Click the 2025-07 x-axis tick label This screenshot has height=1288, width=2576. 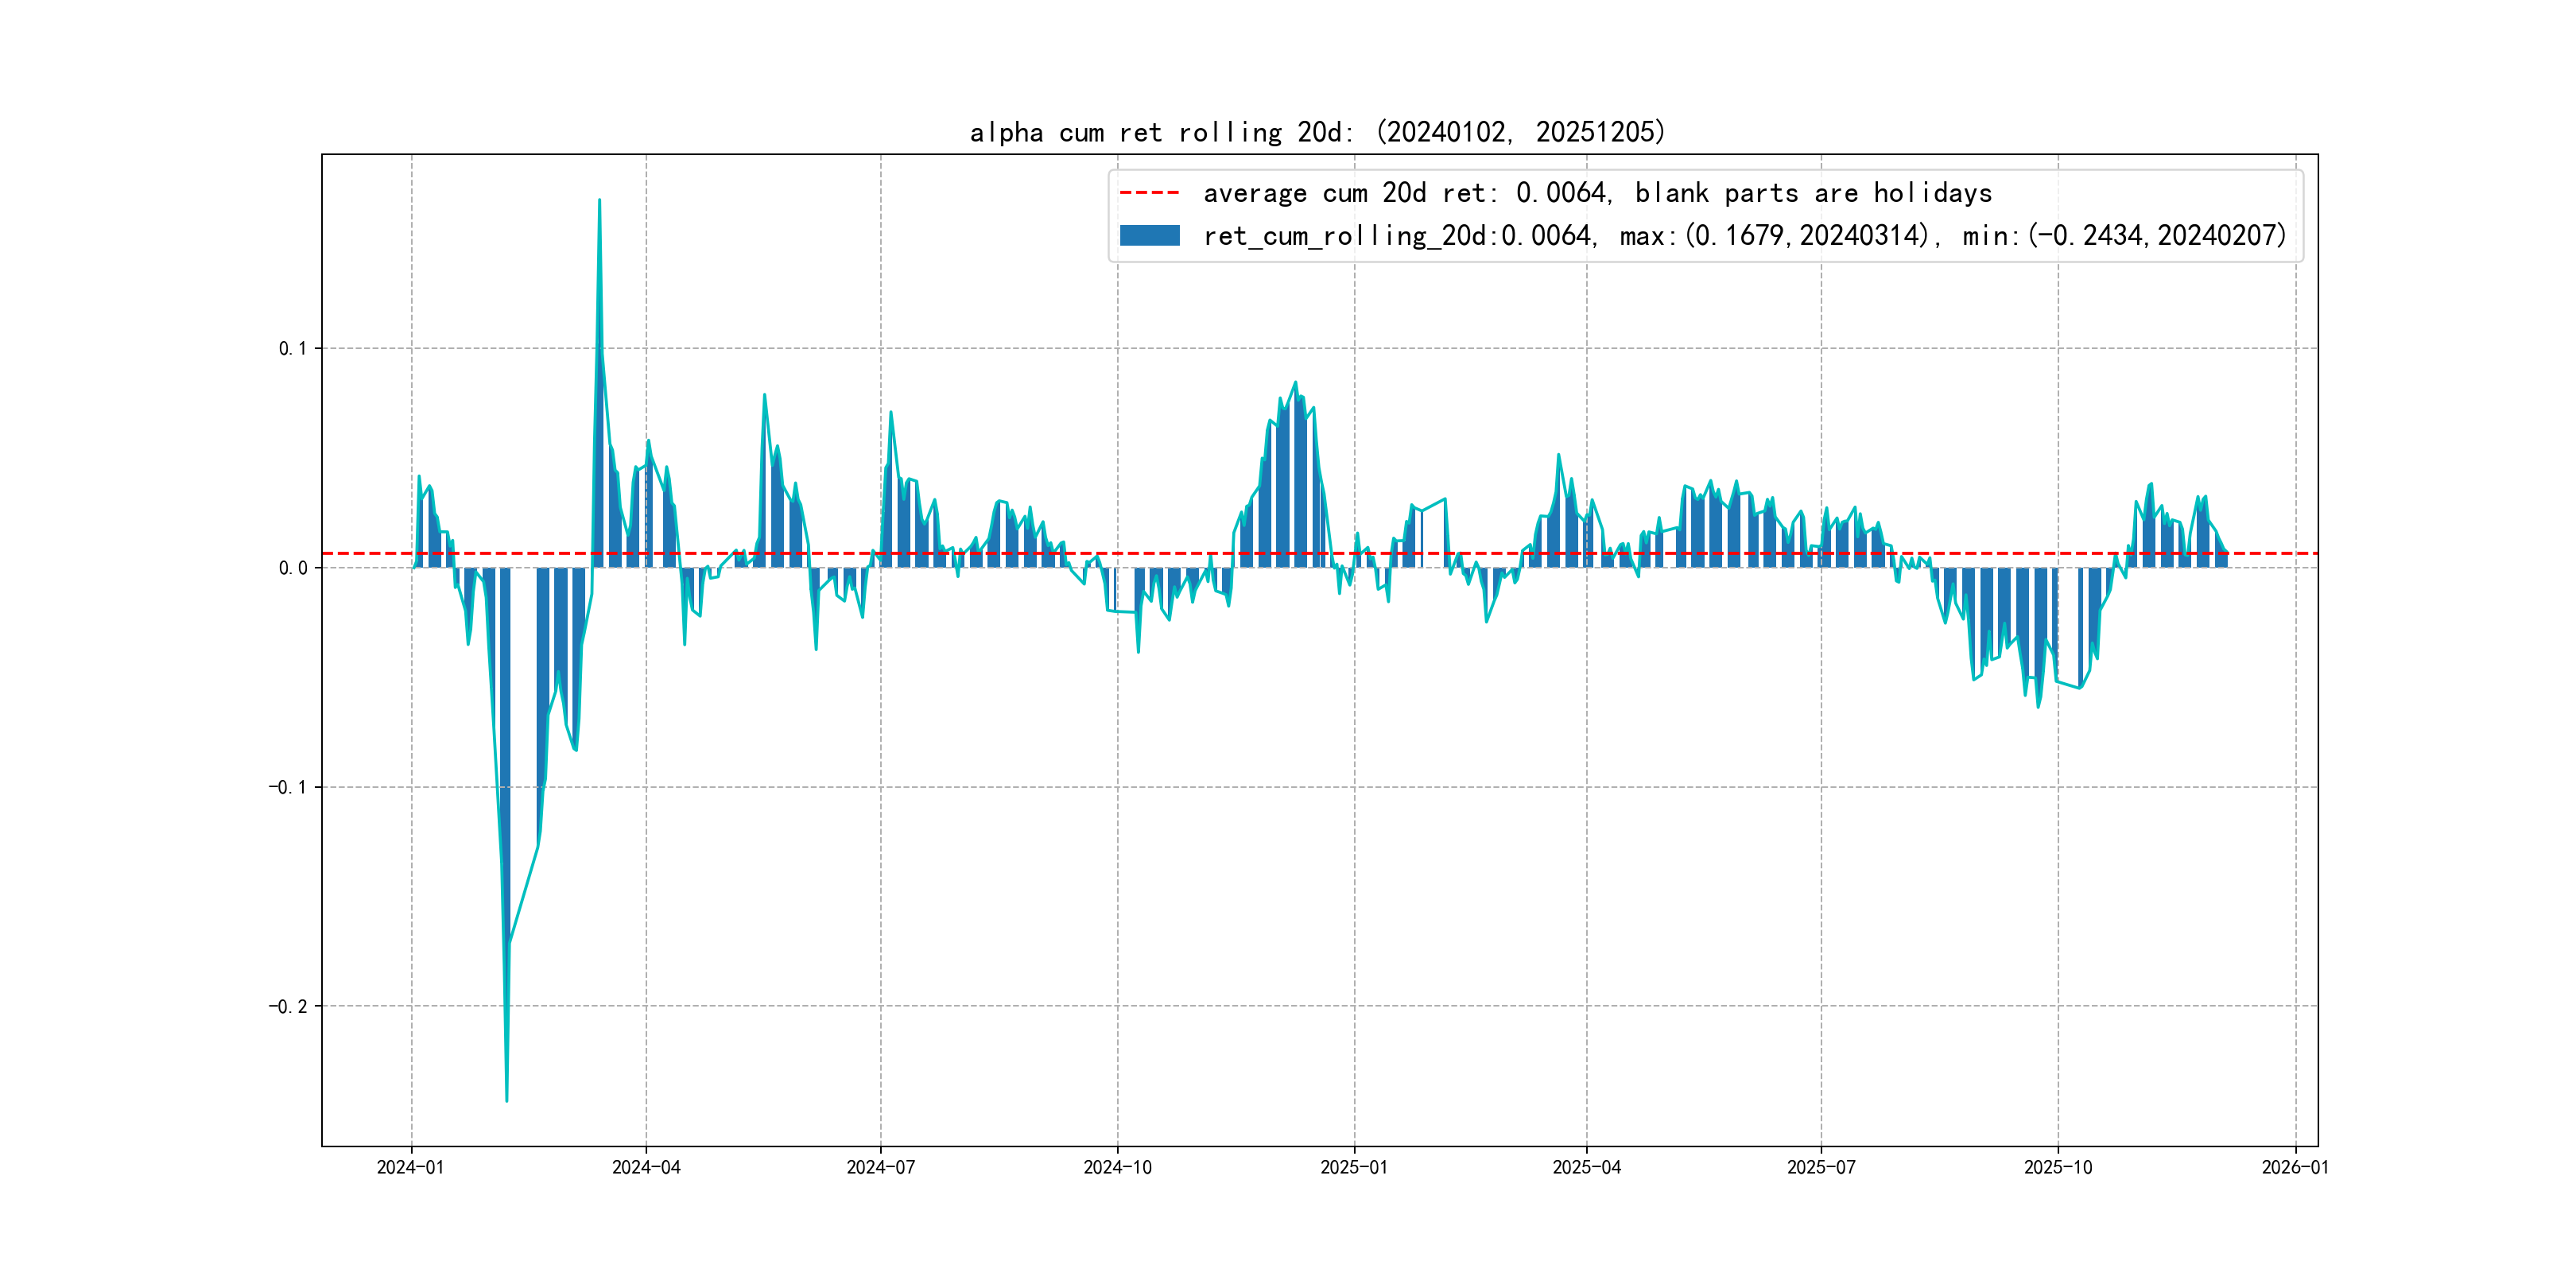pyautogui.click(x=1821, y=1167)
